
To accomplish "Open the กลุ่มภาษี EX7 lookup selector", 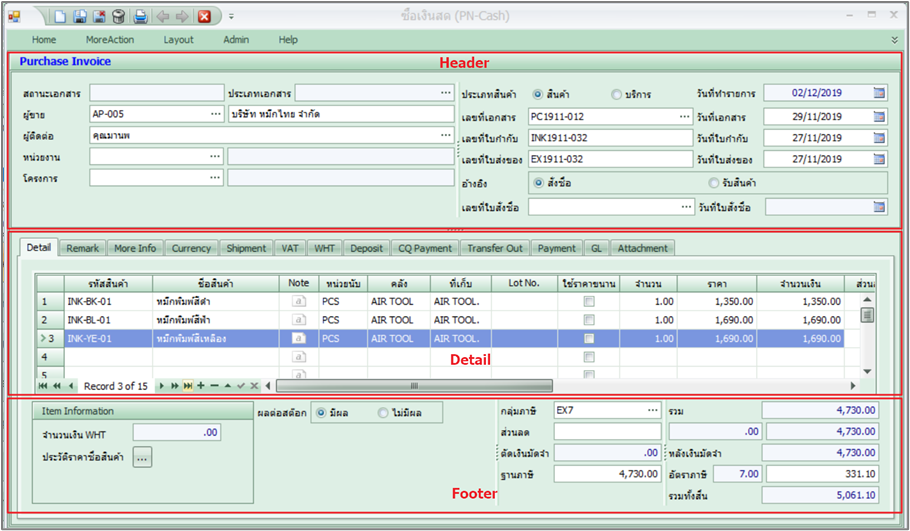I will tap(652, 410).
